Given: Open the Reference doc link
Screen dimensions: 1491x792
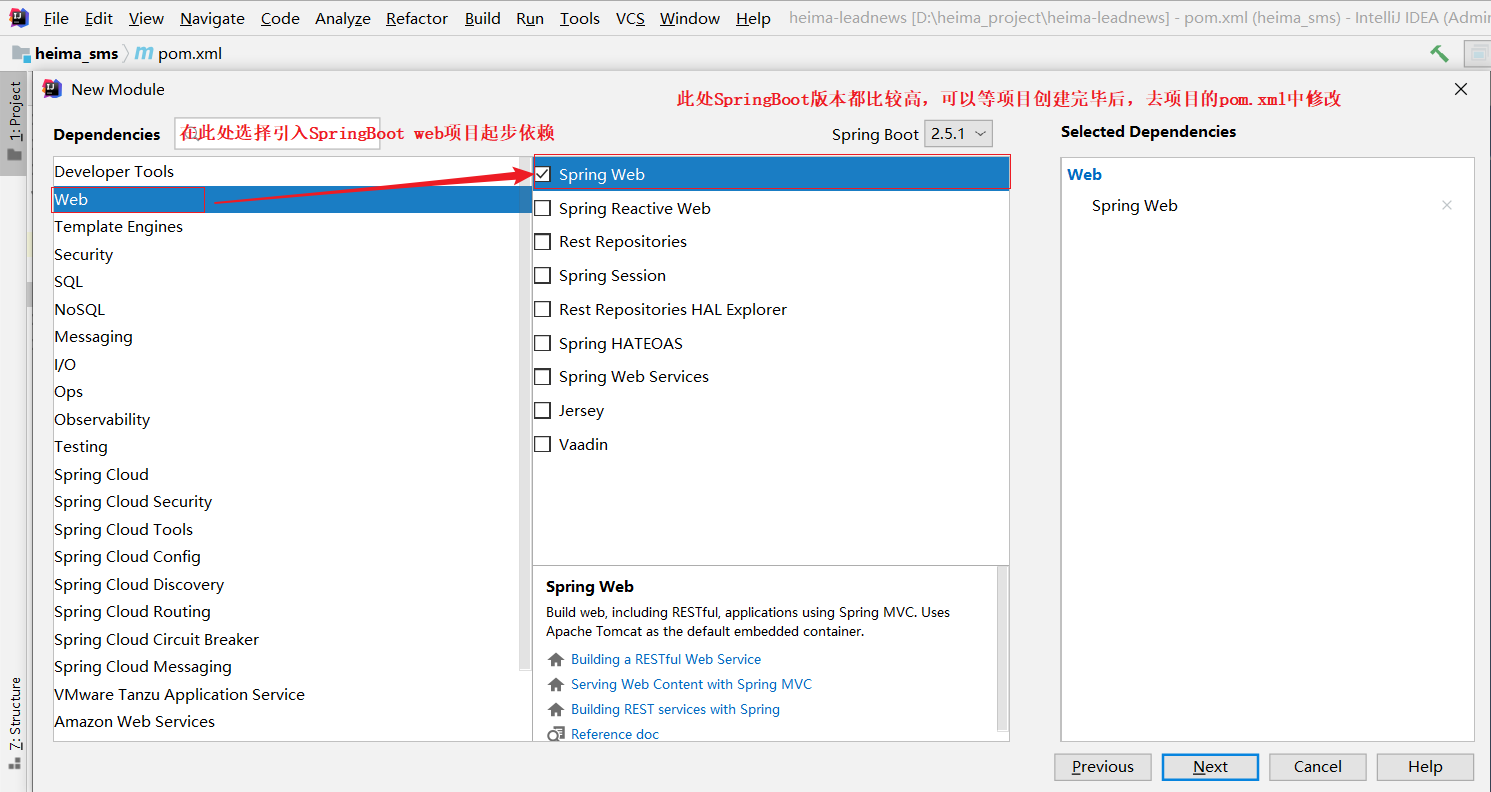Looking at the screenshot, I should coord(615,734).
